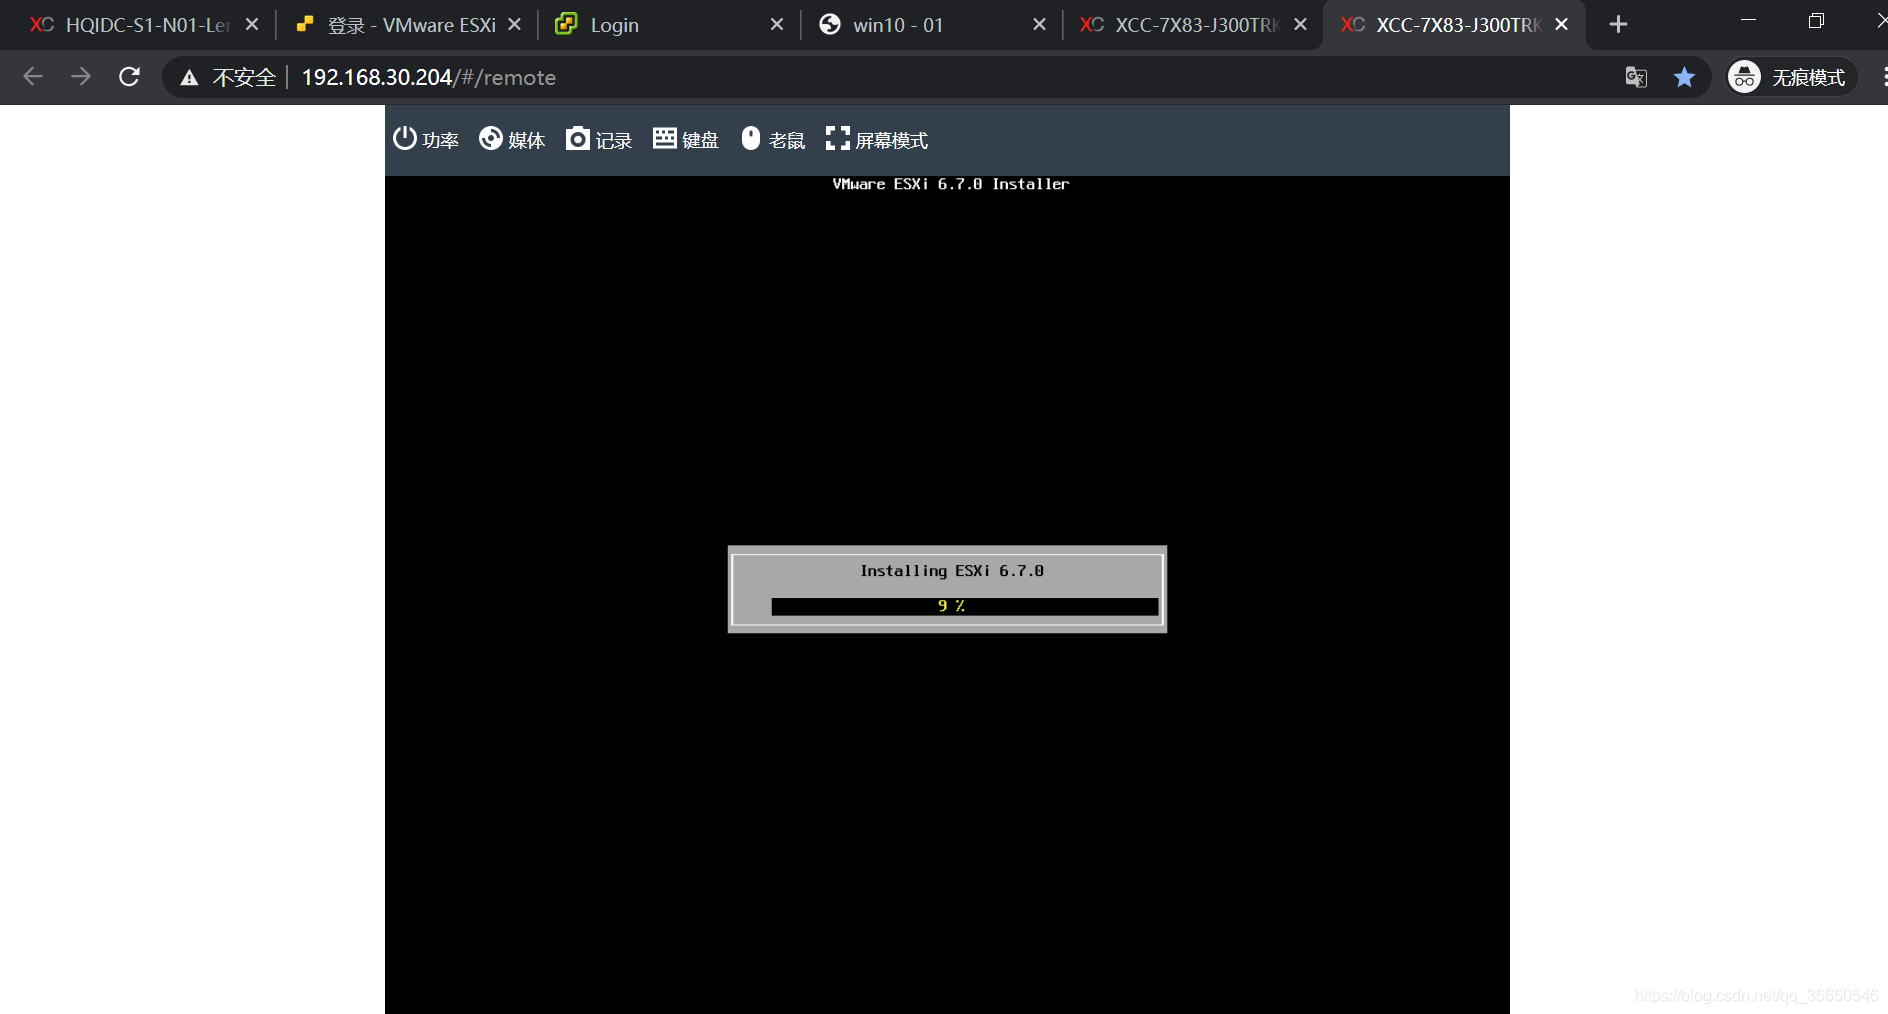
Task: Open the 媒体 media menu
Action: tap(512, 140)
